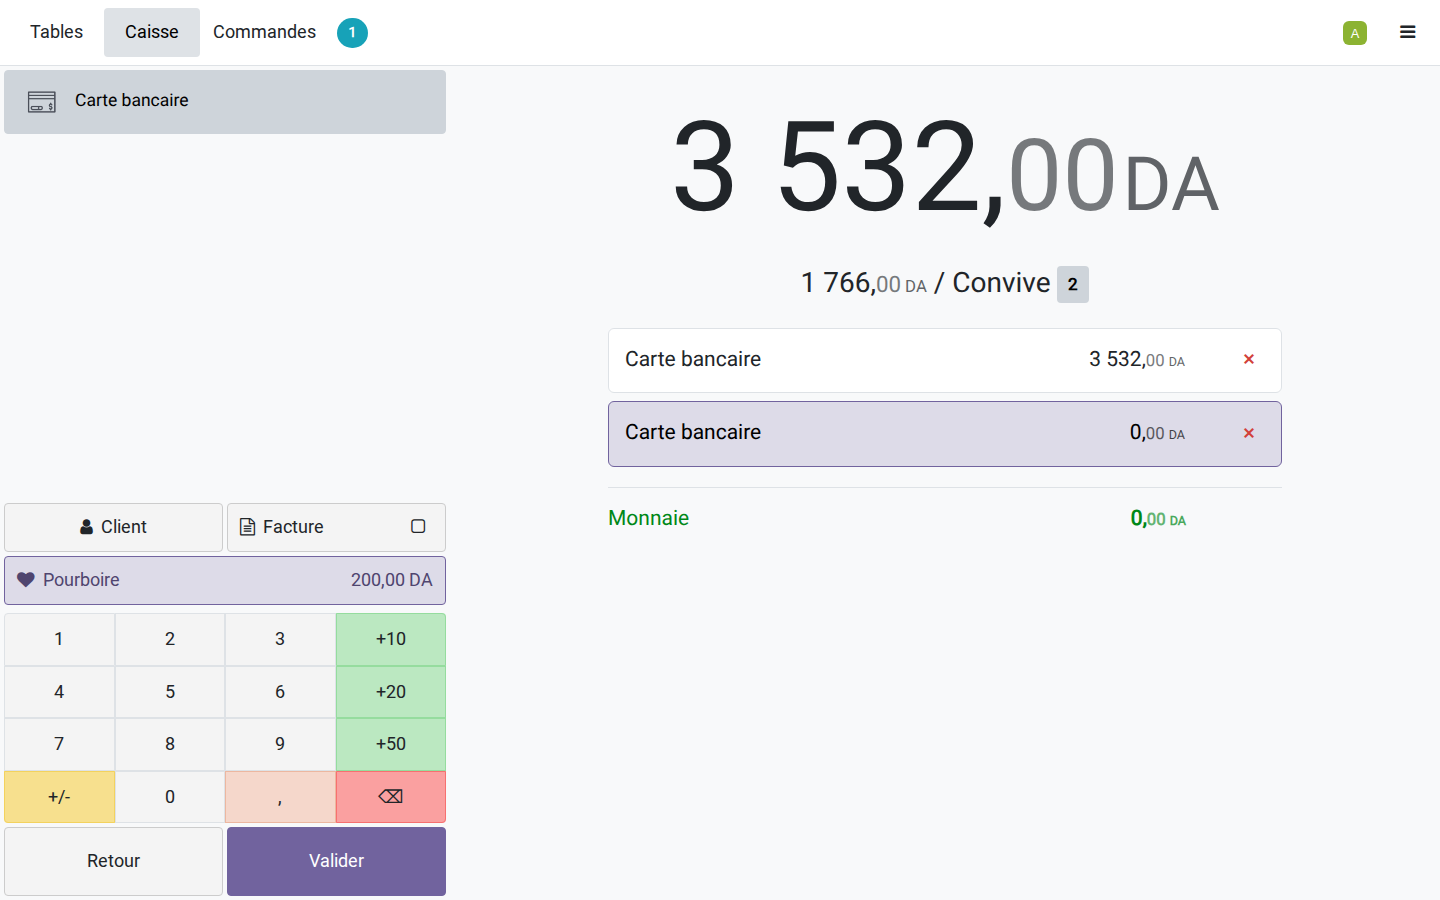The image size is (1440, 900).
Task: Click the Client person icon
Action: (87, 527)
